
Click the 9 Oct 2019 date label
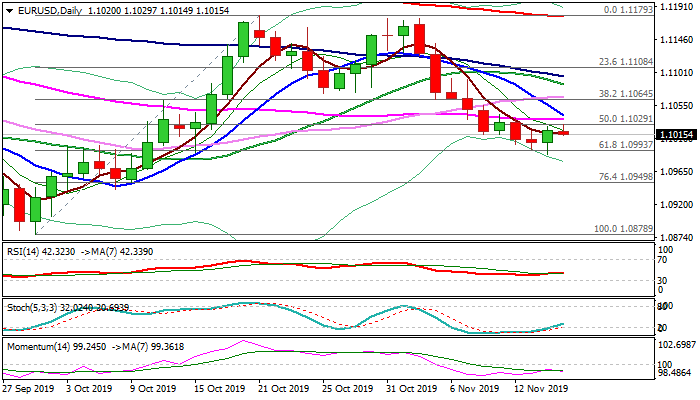pyautogui.click(x=154, y=389)
